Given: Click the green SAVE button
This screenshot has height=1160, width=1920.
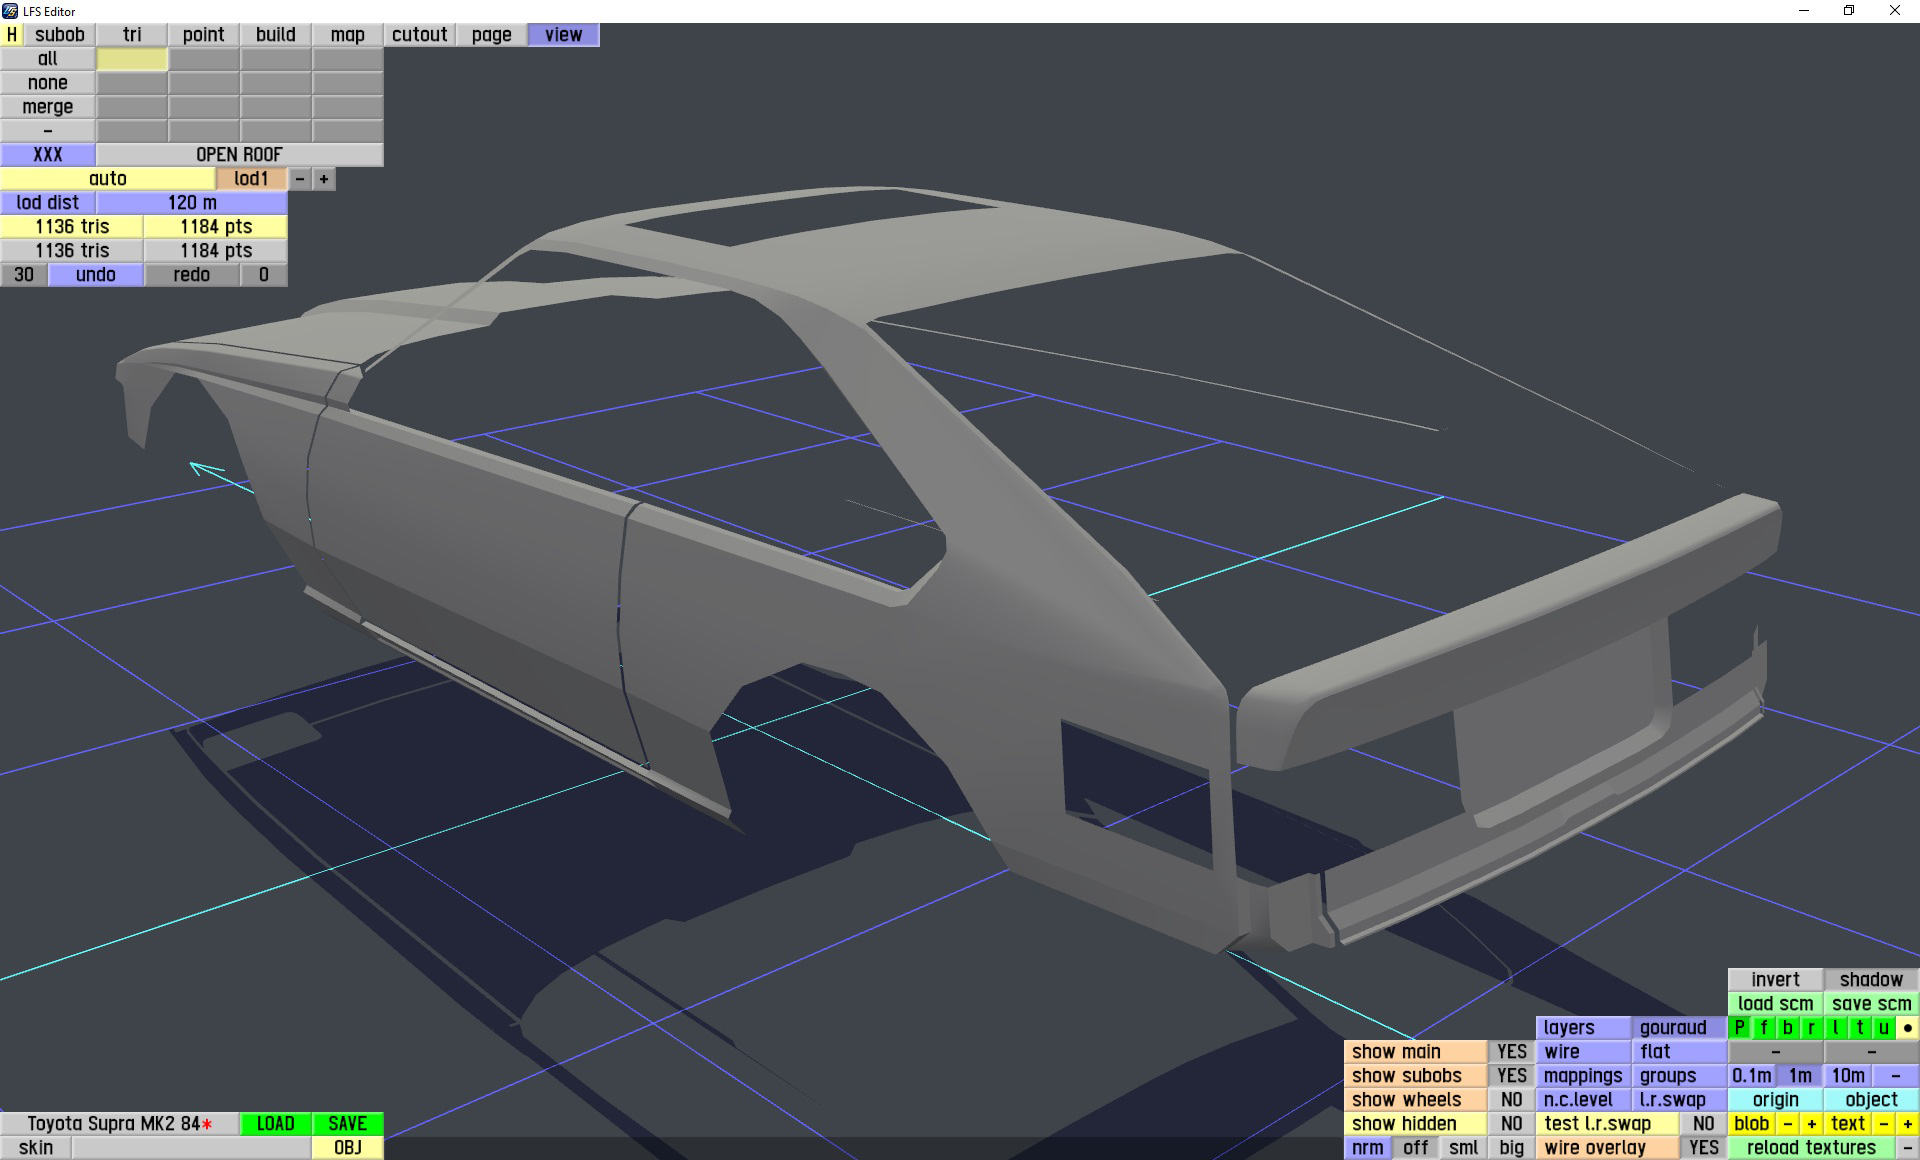Looking at the screenshot, I should point(347,1124).
